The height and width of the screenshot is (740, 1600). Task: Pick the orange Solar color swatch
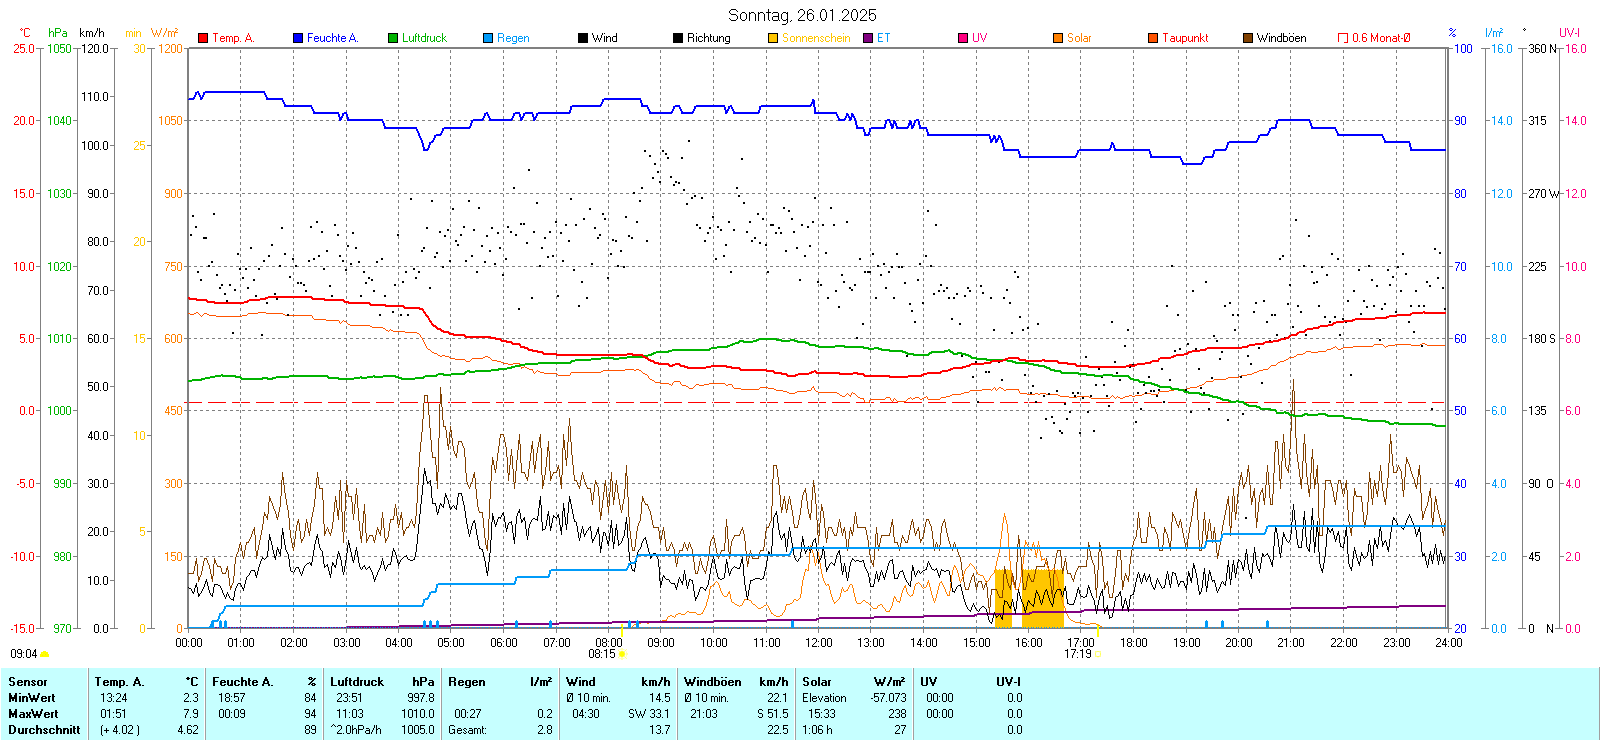1058,38
